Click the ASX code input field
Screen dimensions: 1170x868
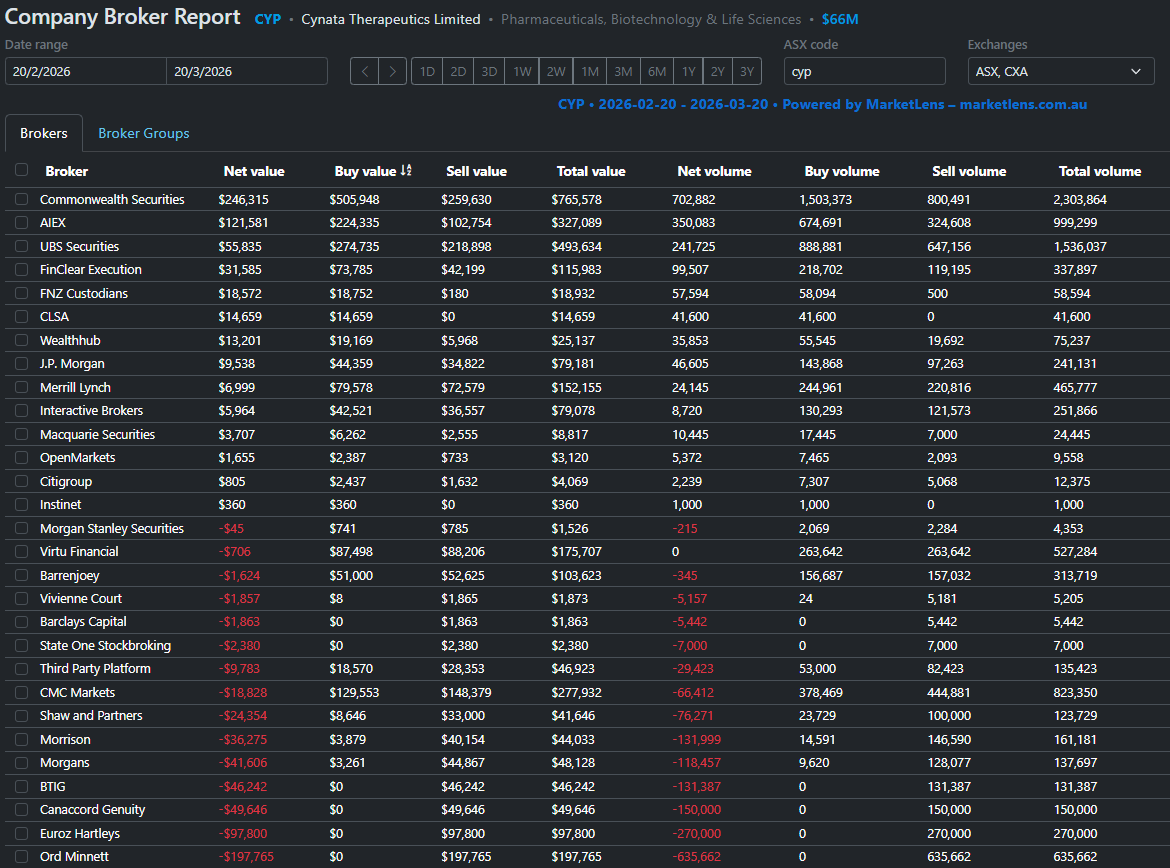click(x=864, y=72)
